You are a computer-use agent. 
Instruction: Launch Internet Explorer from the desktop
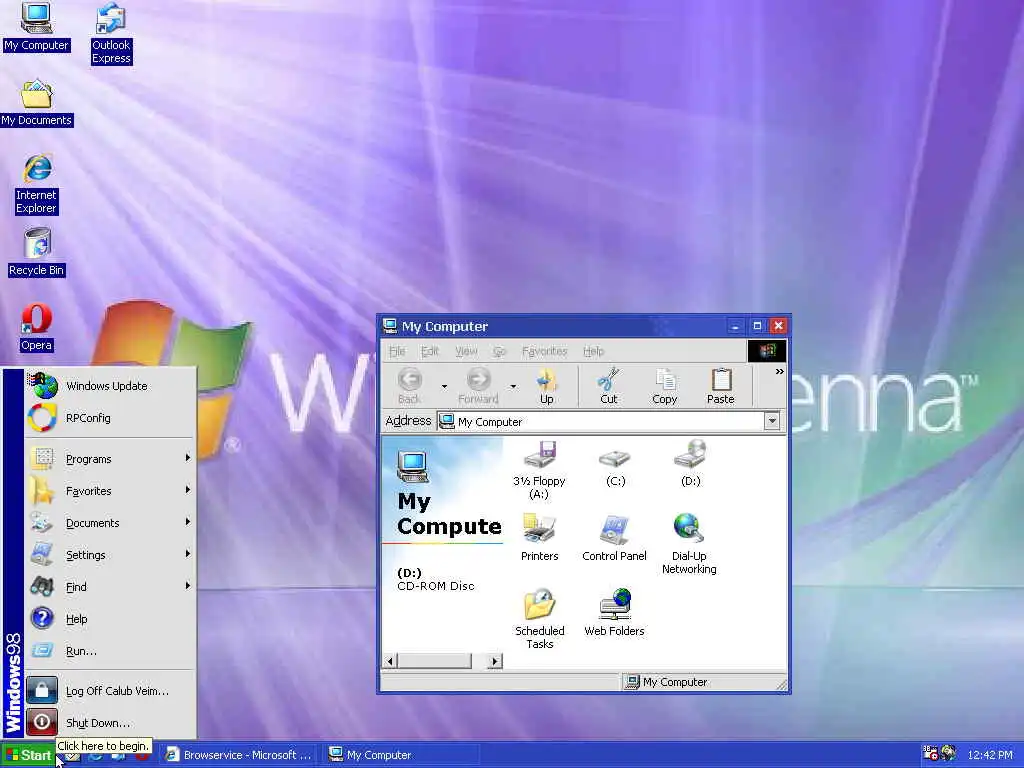point(37,184)
